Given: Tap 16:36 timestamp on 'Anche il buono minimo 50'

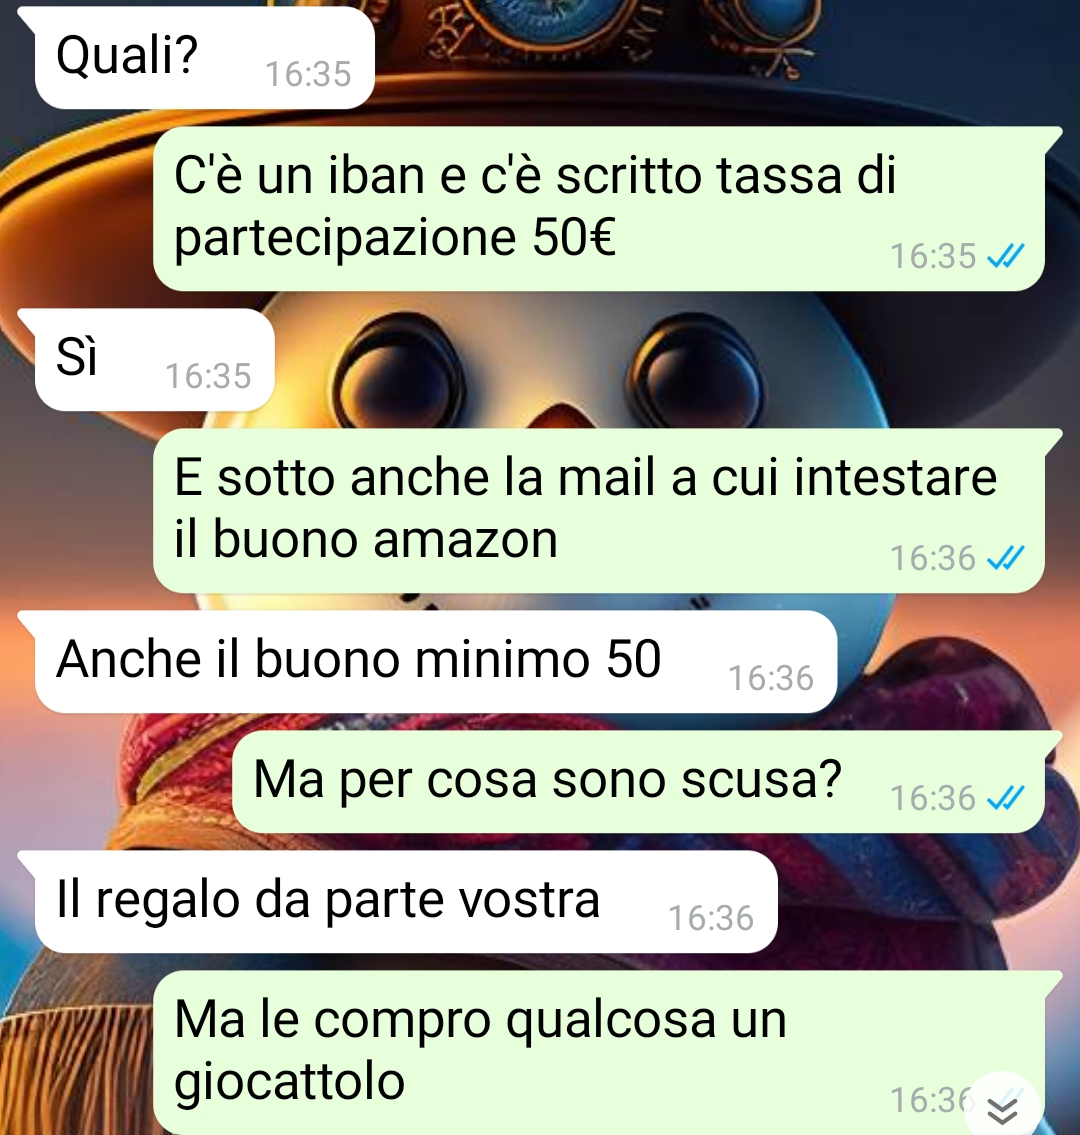Looking at the screenshot, I should 771,678.
